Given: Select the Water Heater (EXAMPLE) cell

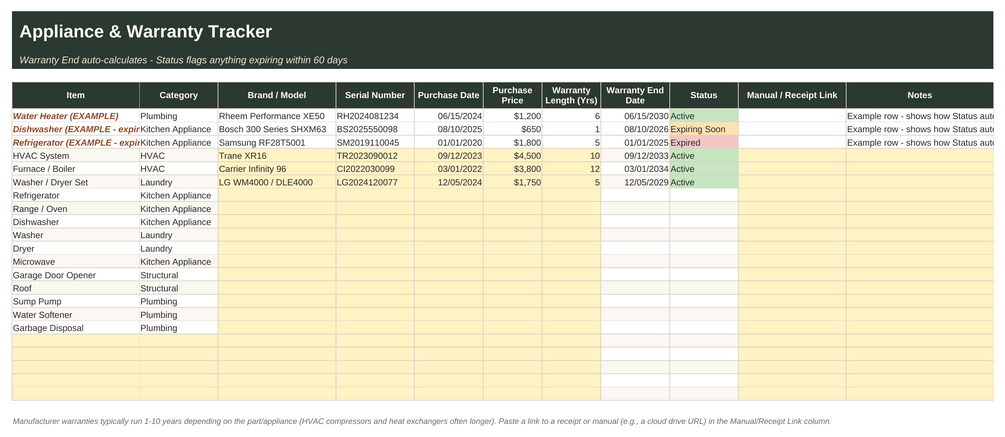Looking at the screenshot, I should (x=76, y=116).
